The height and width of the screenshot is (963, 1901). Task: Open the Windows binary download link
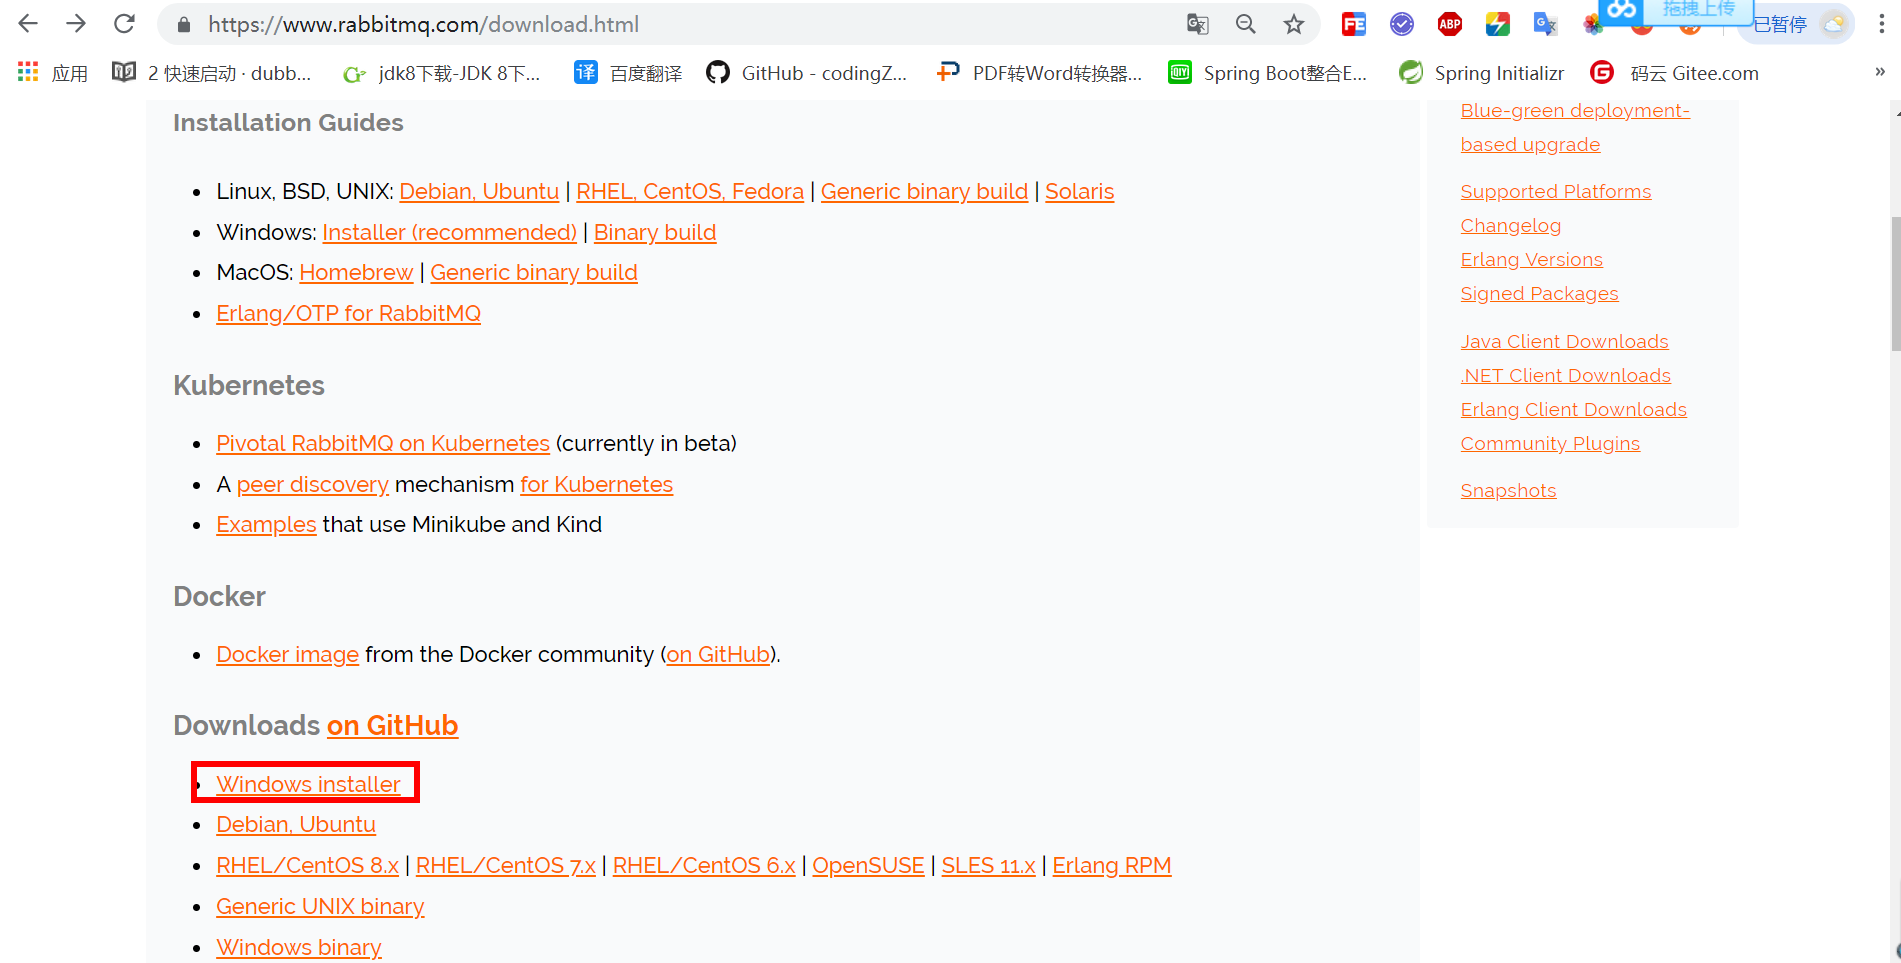(x=299, y=947)
